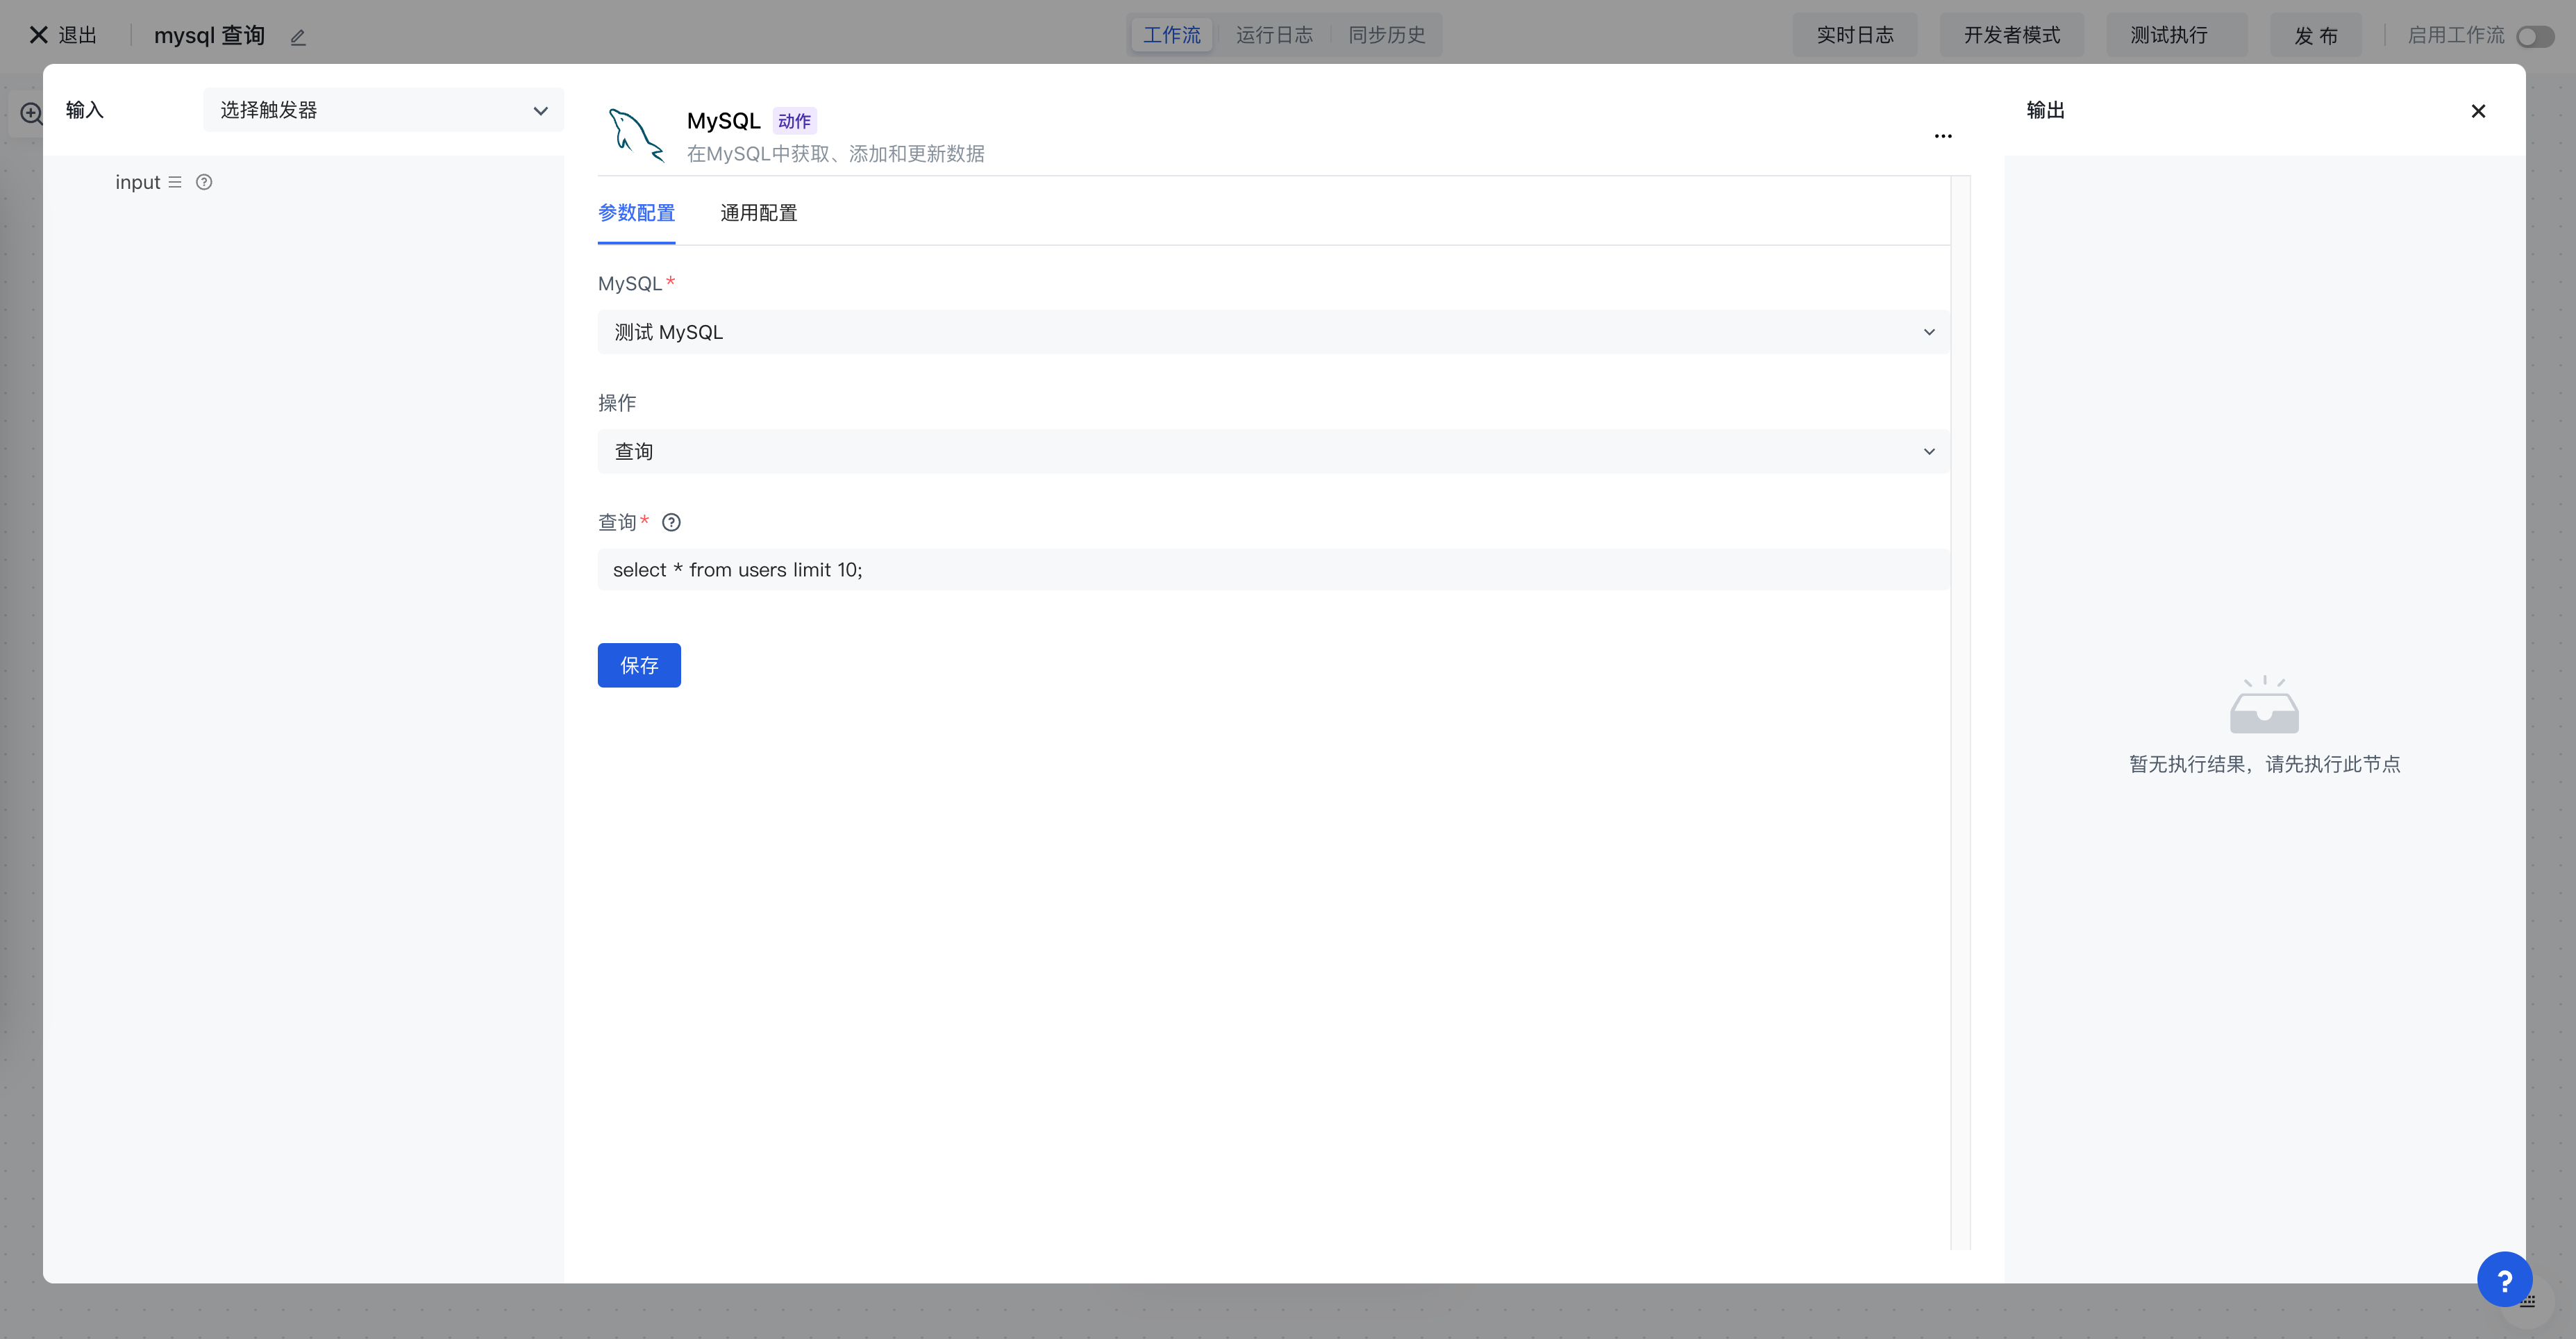Screen dimensions: 2576x1339
Task: Click the blue 保存 button
Action: [639, 665]
